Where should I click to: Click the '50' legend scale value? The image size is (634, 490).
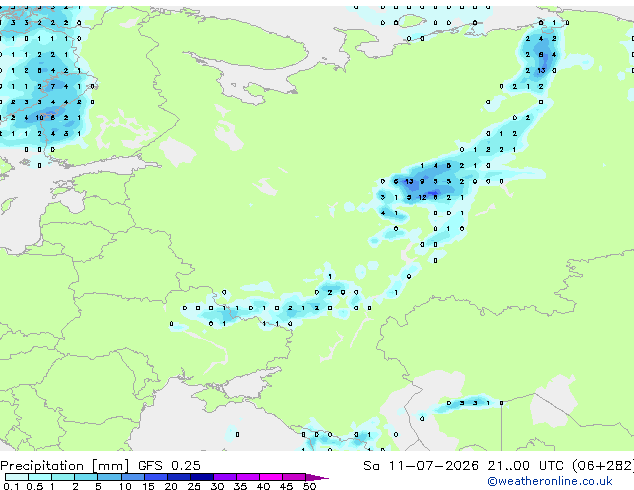309,486
